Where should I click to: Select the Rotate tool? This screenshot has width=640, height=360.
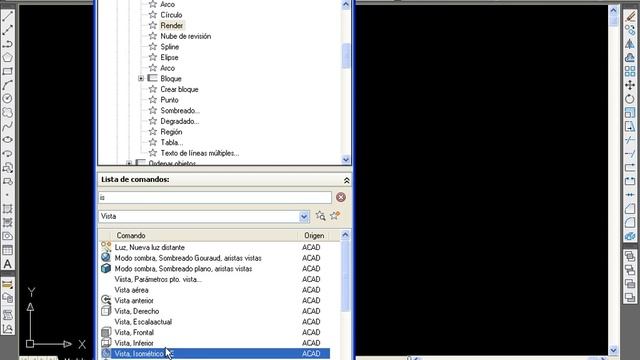pyautogui.click(x=630, y=99)
